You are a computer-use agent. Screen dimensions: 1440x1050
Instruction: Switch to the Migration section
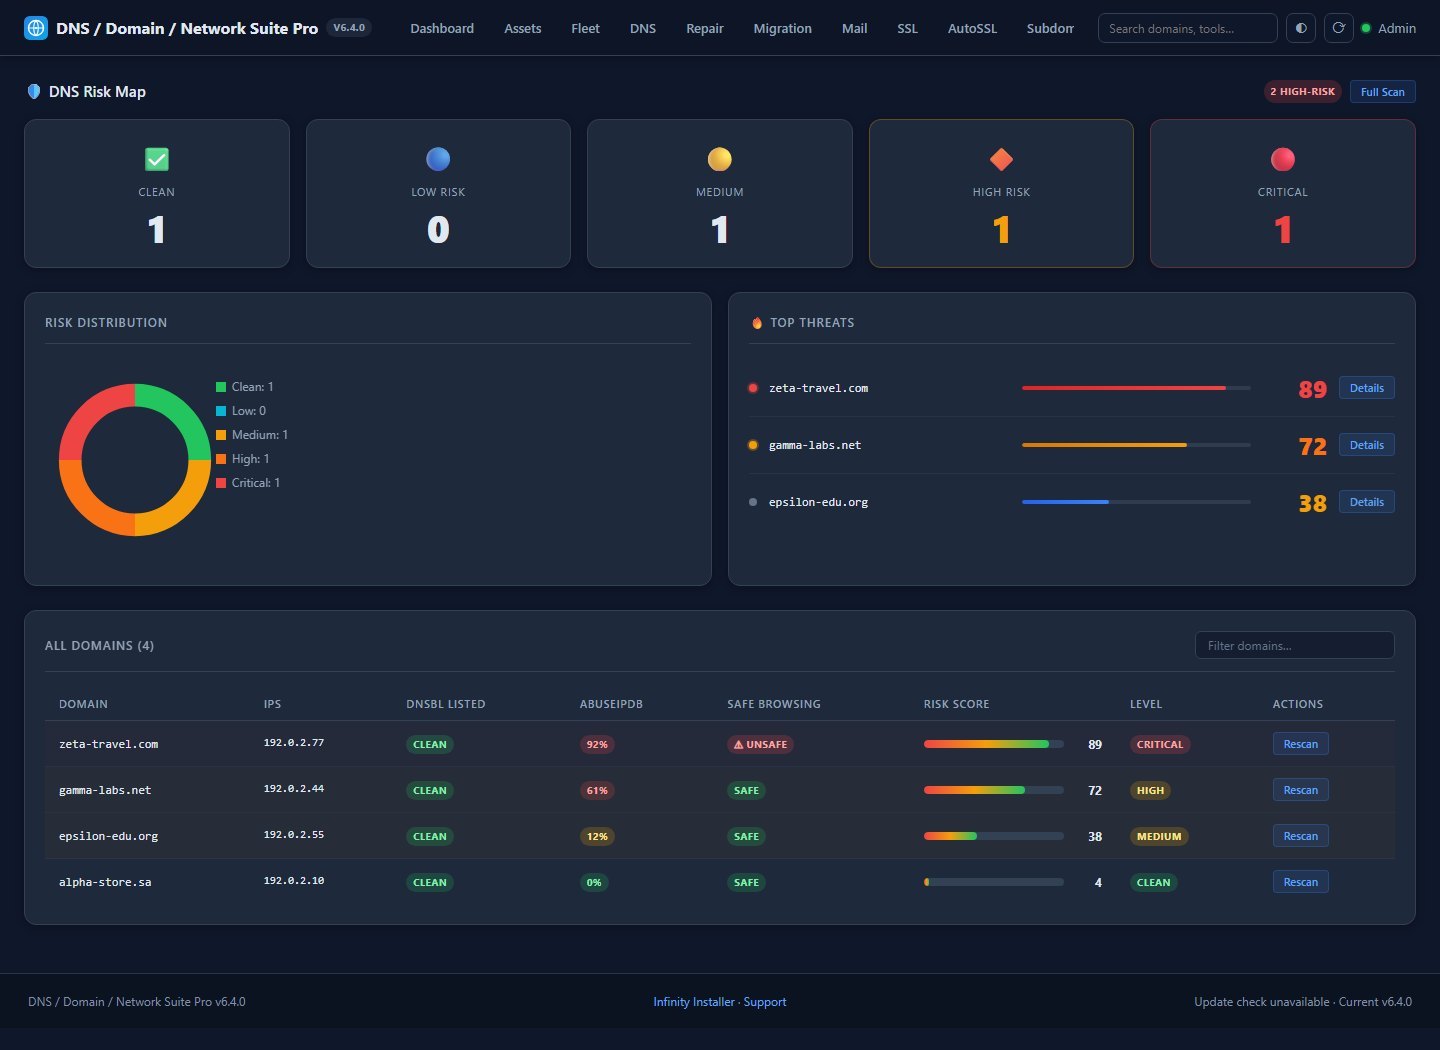coord(782,28)
